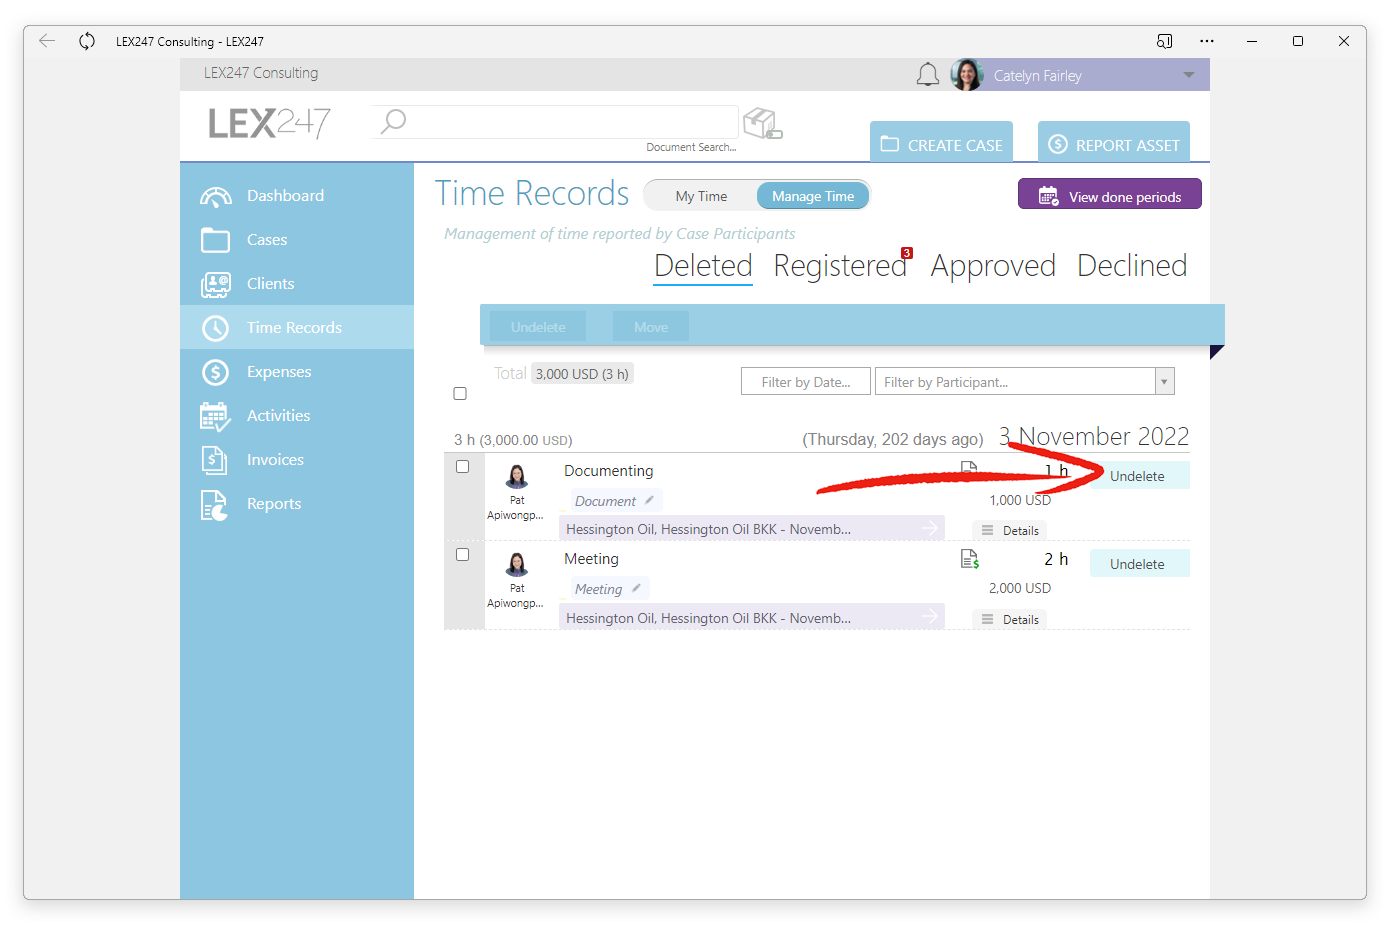The height and width of the screenshot is (925, 1390).
Task: Open the Registered tab
Action: (840, 266)
